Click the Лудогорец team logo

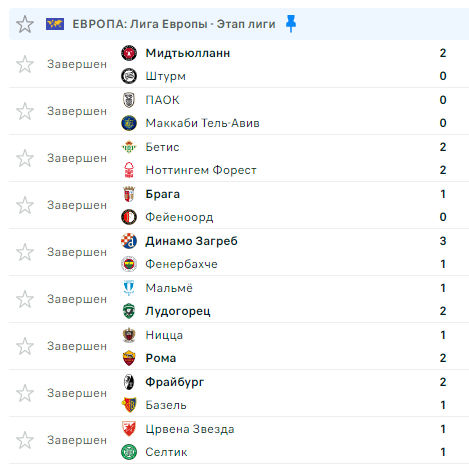point(129,311)
